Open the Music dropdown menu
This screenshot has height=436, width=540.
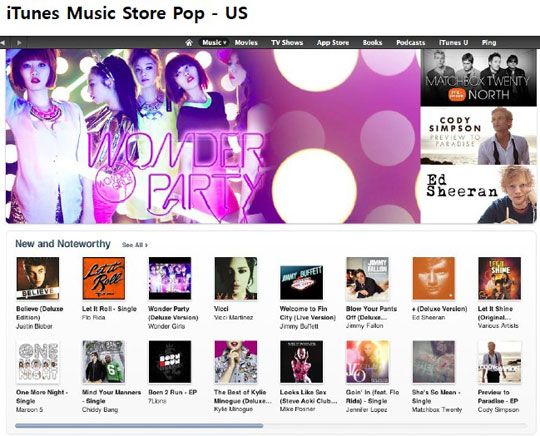click(x=214, y=43)
